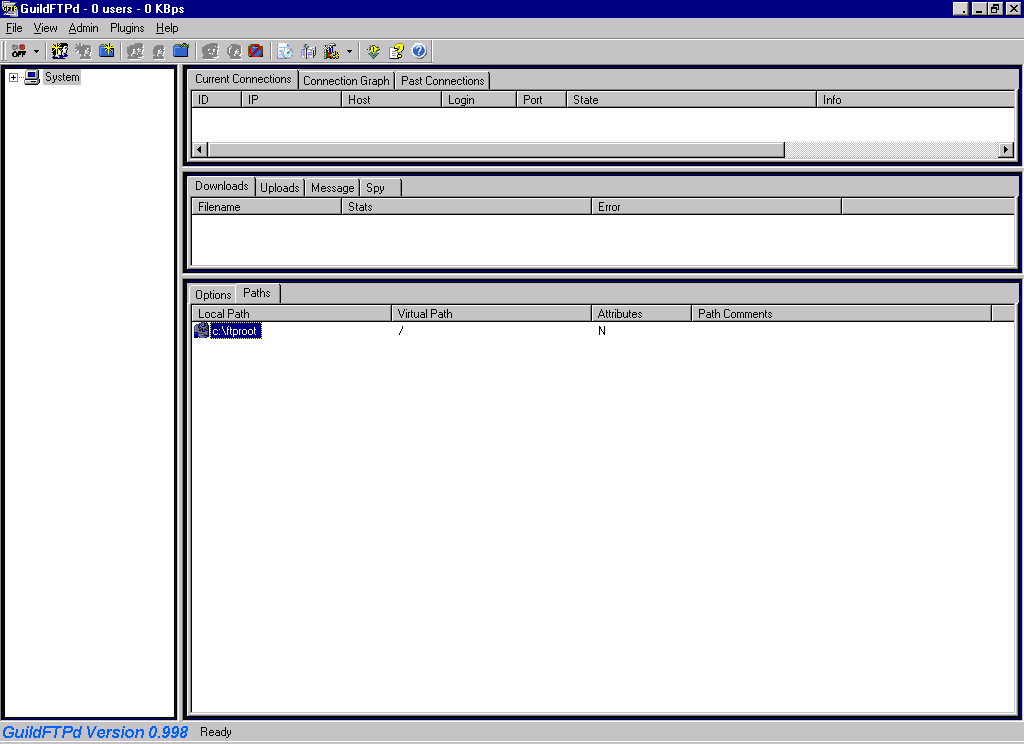This screenshot has height=744, width=1024.
Task: Switch to the Uploads tab
Action: (280, 187)
